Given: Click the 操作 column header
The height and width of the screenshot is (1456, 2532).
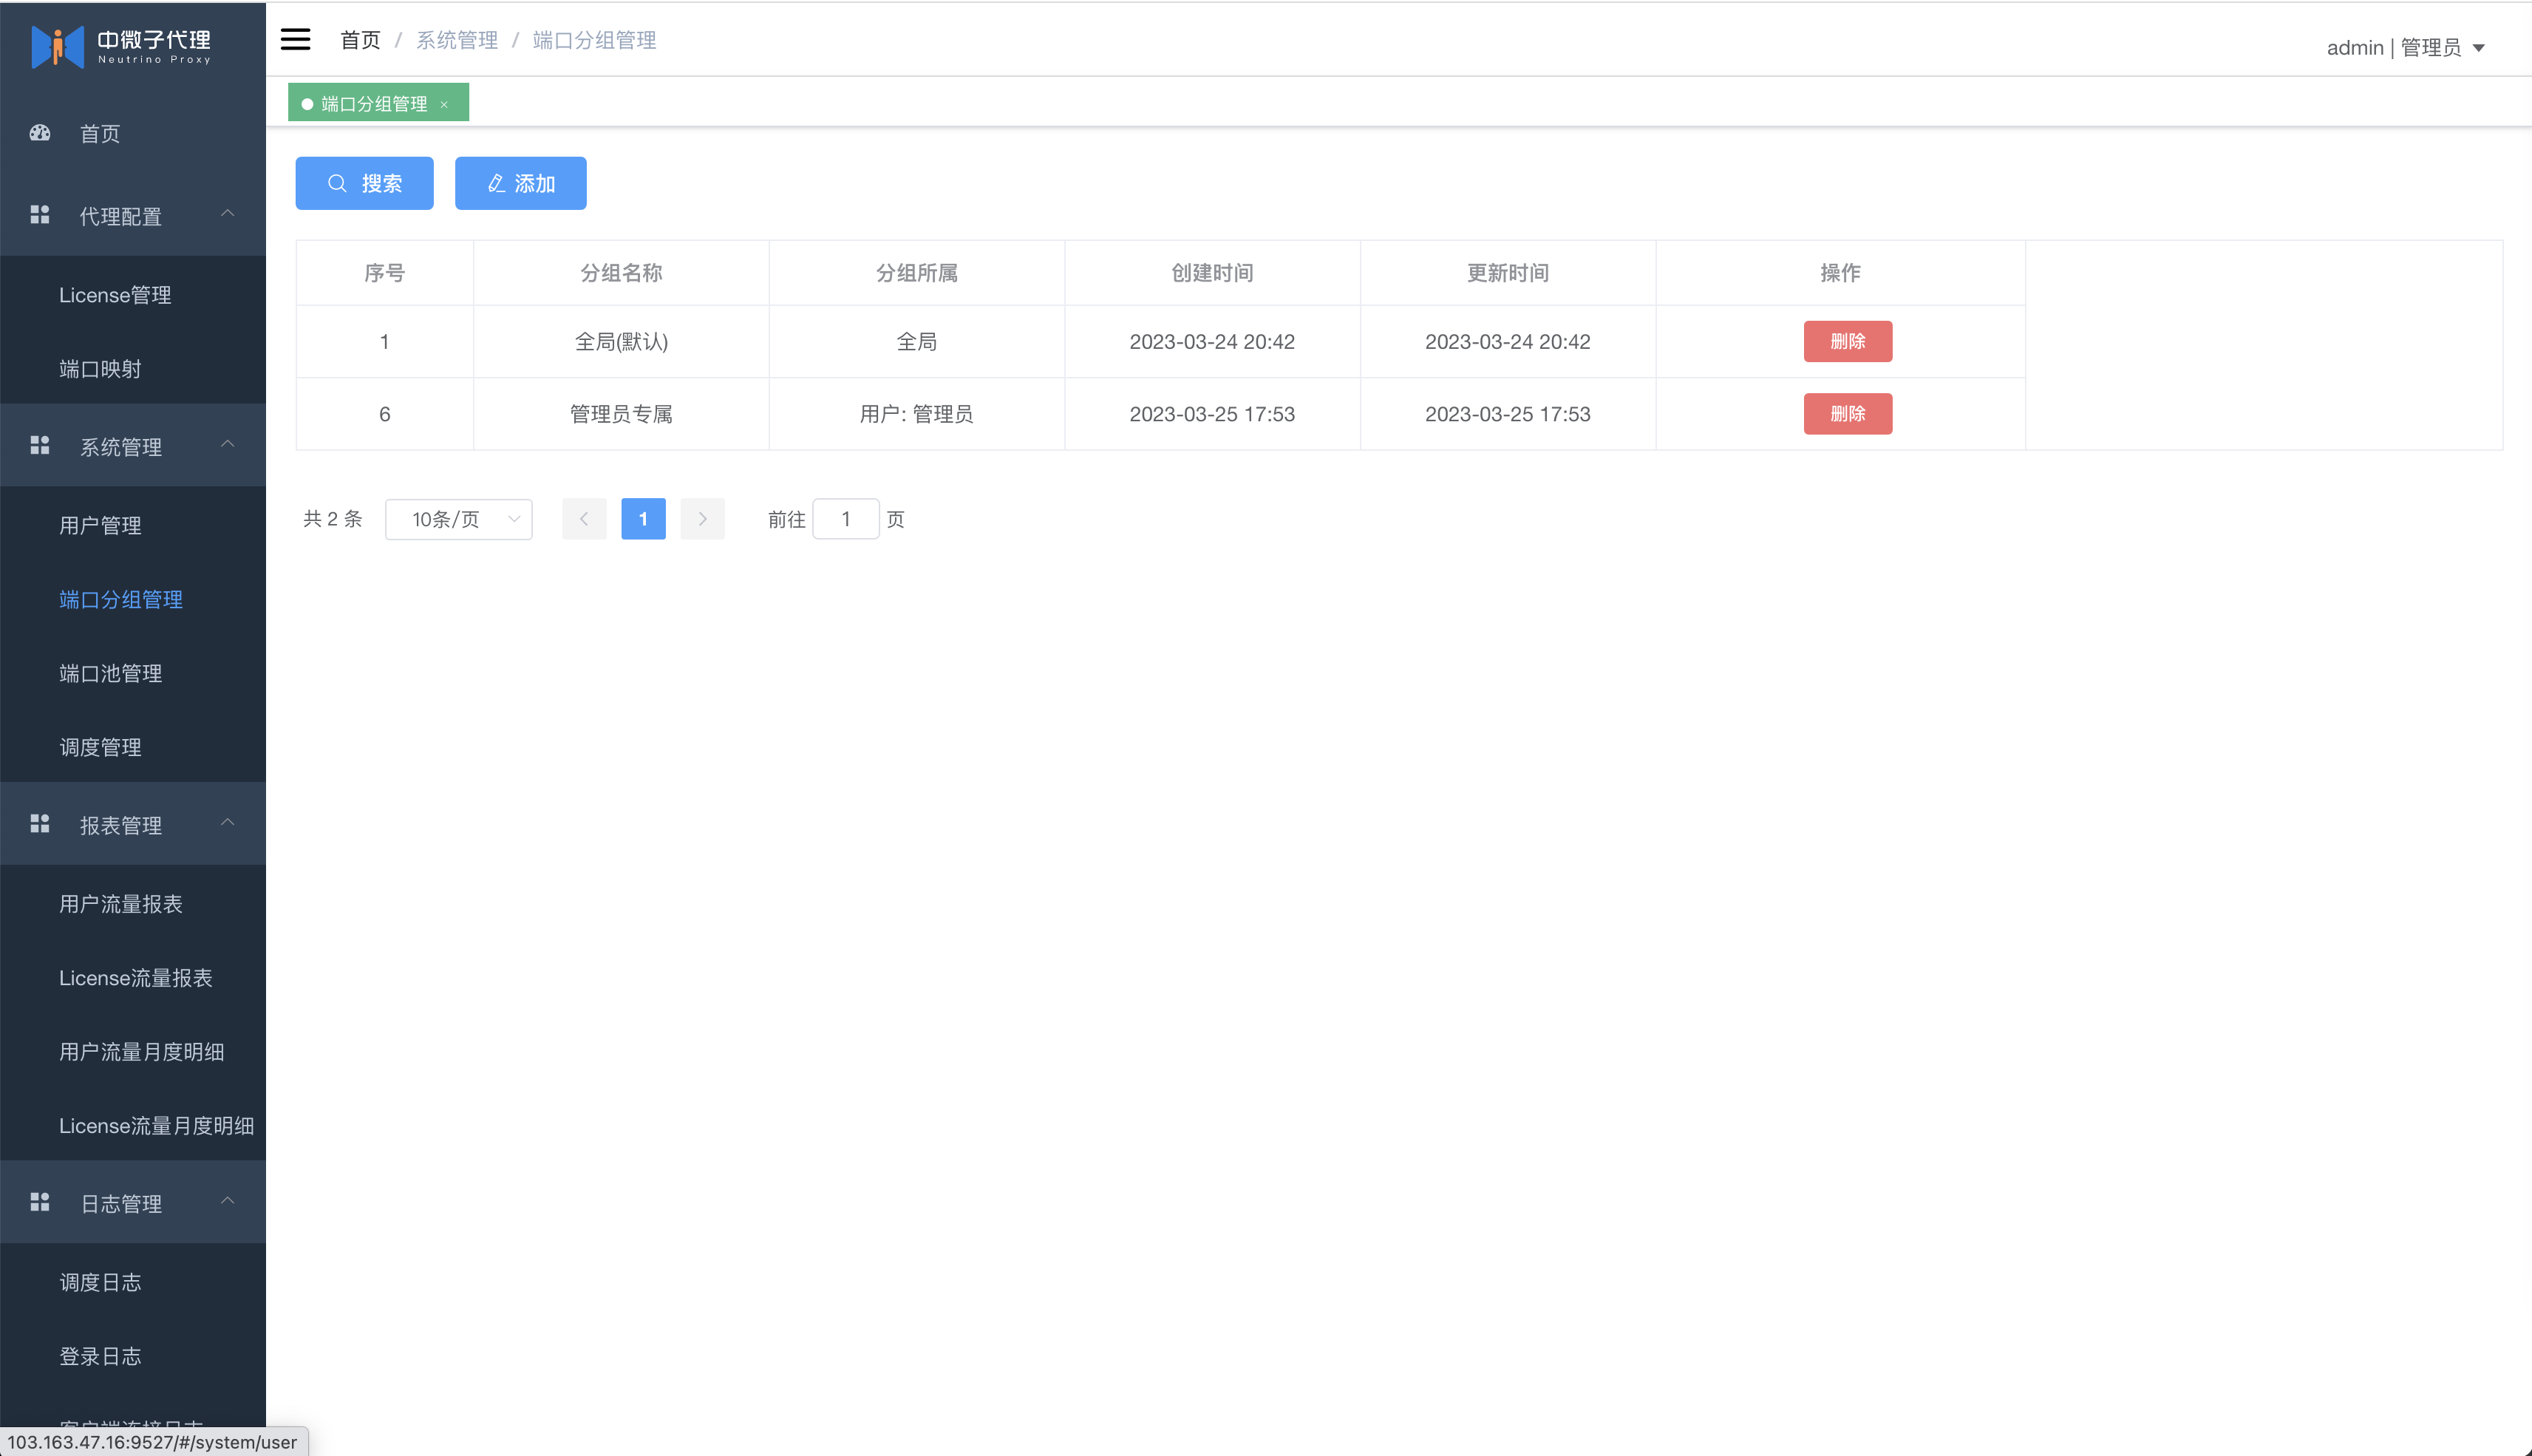Looking at the screenshot, I should pos(1840,273).
